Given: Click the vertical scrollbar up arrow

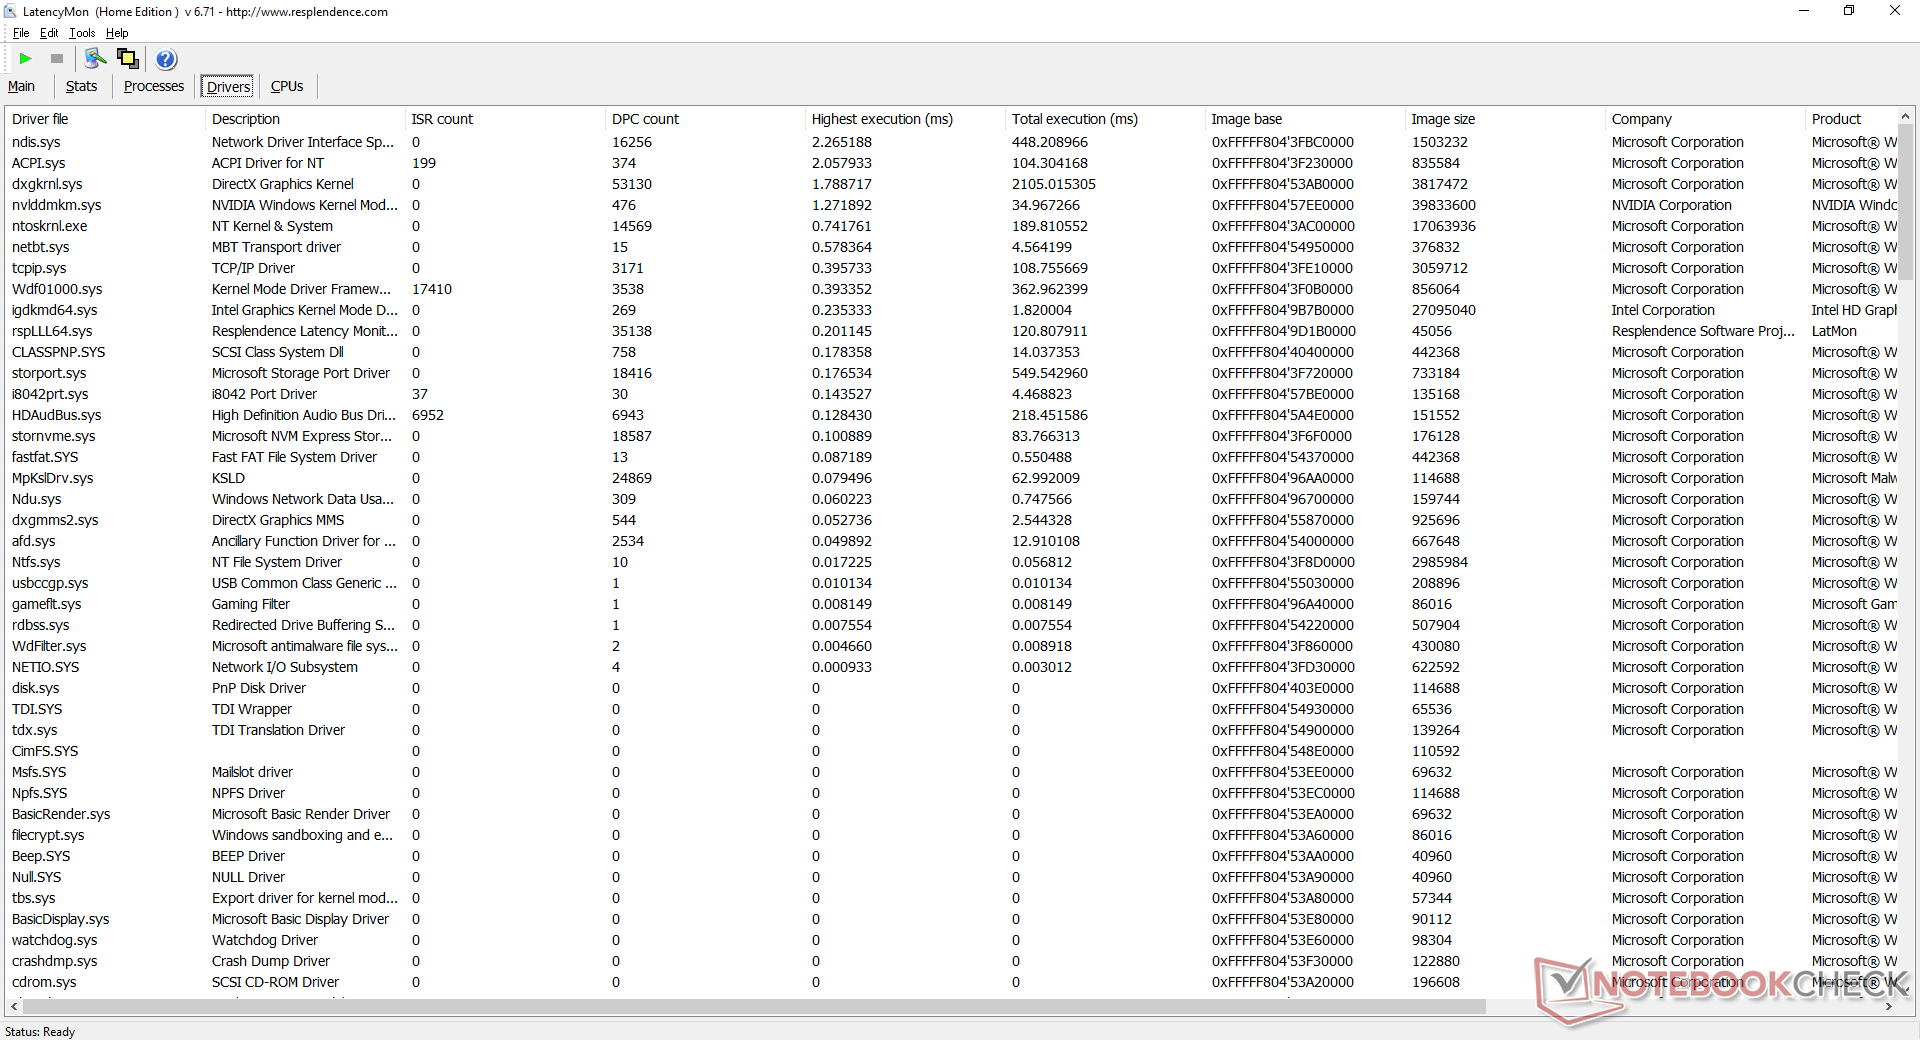Looking at the screenshot, I should coord(1906,116).
